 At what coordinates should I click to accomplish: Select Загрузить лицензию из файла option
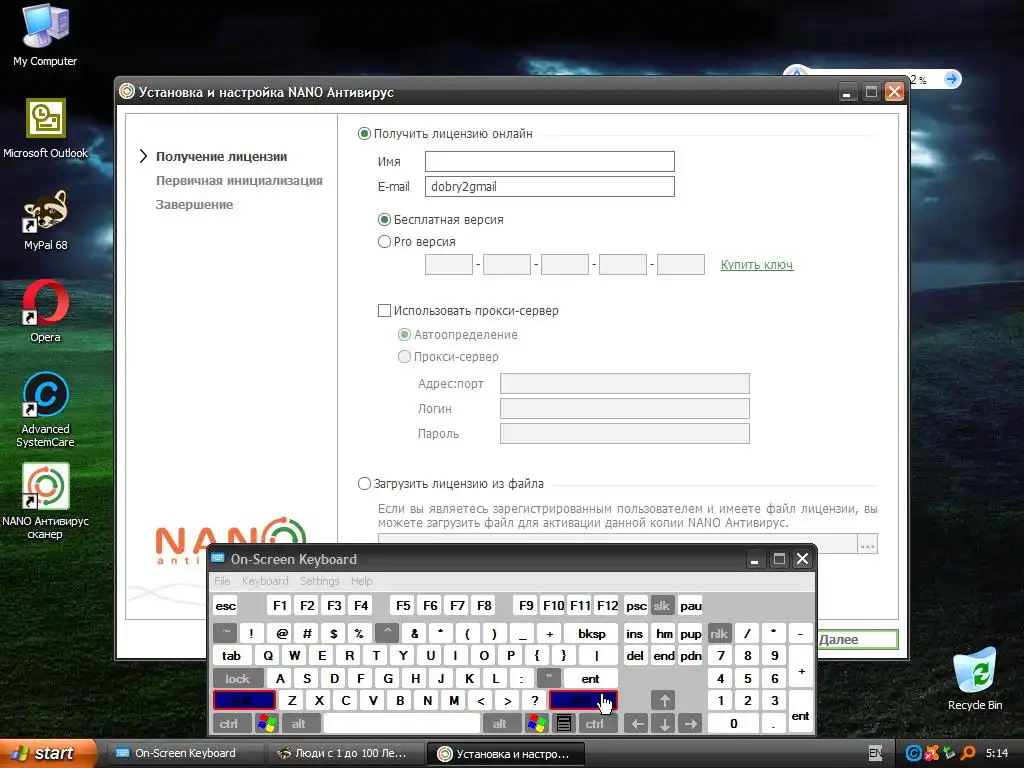[451, 484]
